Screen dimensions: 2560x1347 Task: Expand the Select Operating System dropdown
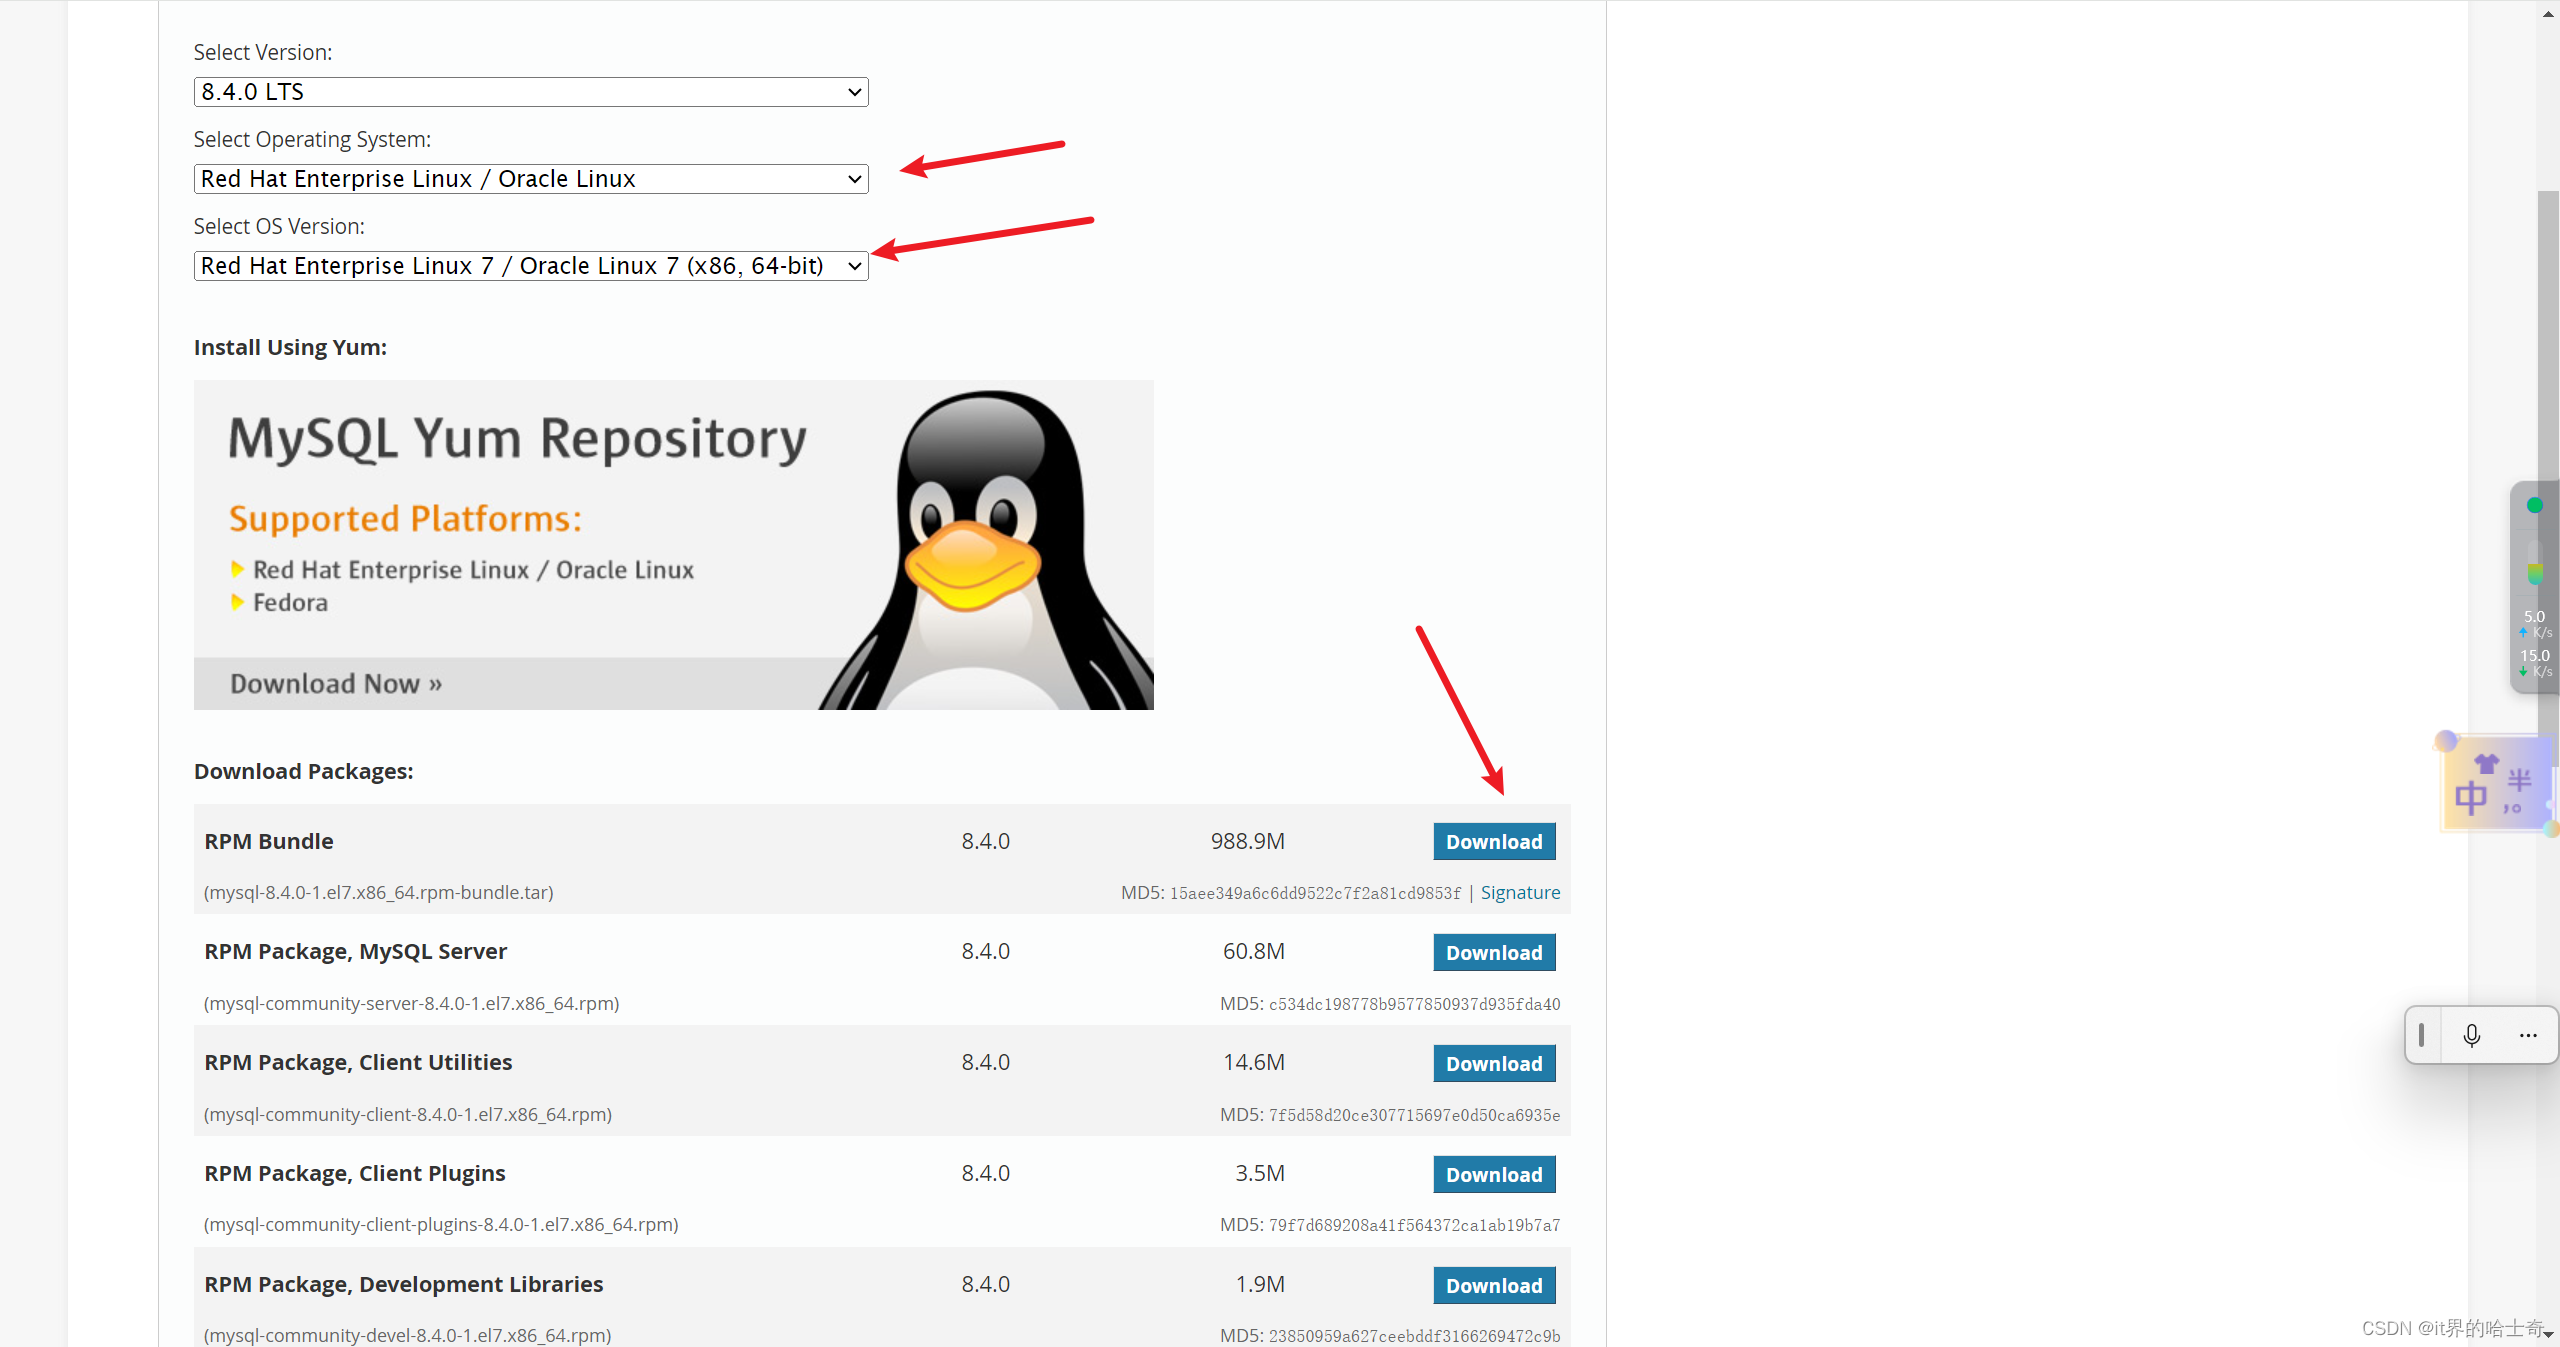click(x=530, y=178)
